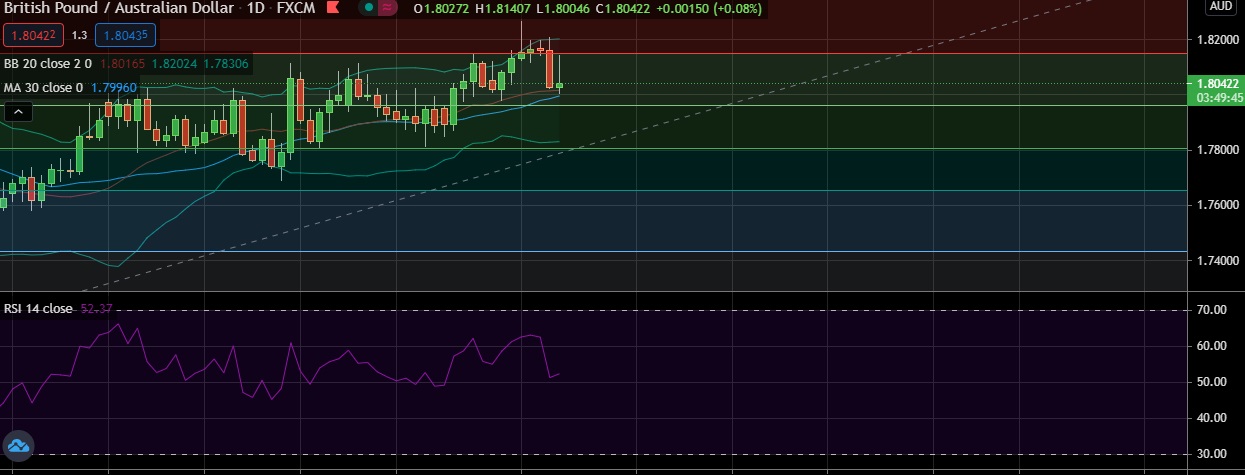Viewport: 1245px width, 475px height.
Task: Click the open value O1.80272
Action: coord(441,9)
